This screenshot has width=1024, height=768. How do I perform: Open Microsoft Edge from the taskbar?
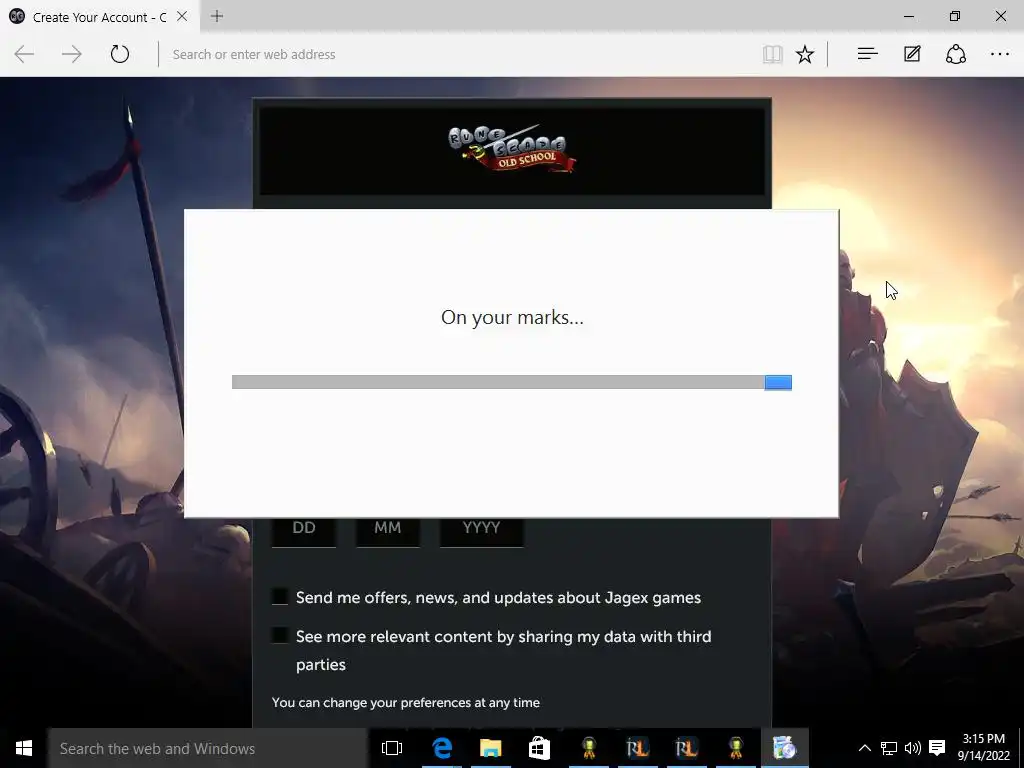[x=442, y=748]
